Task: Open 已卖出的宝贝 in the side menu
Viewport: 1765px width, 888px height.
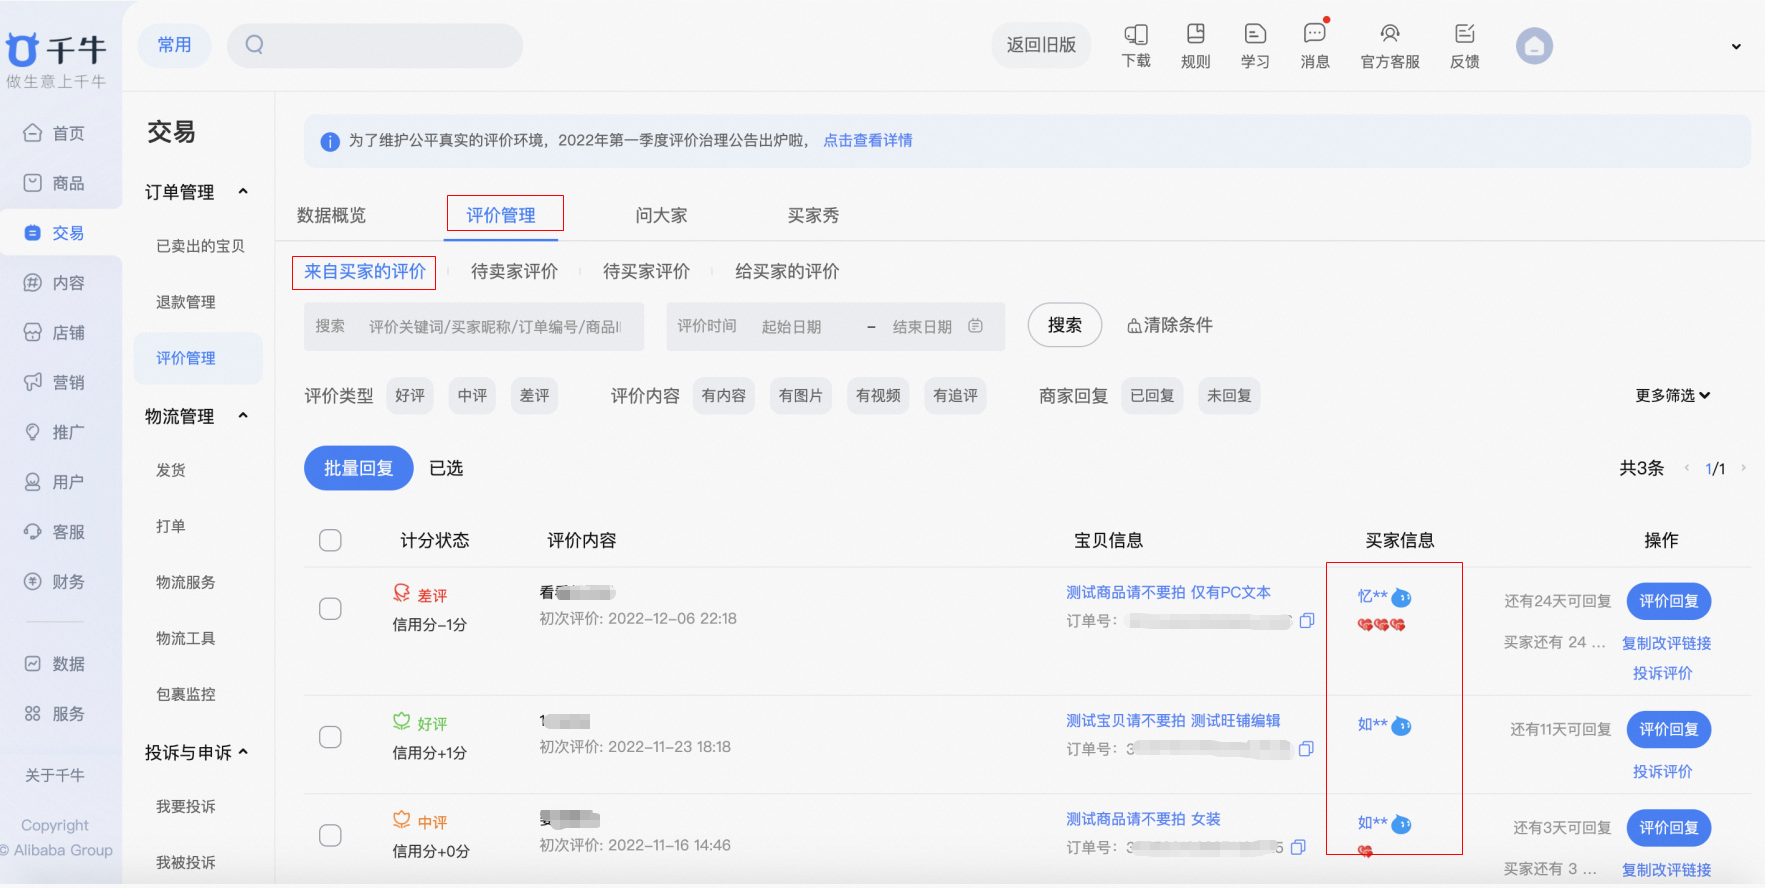Action: [200, 246]
